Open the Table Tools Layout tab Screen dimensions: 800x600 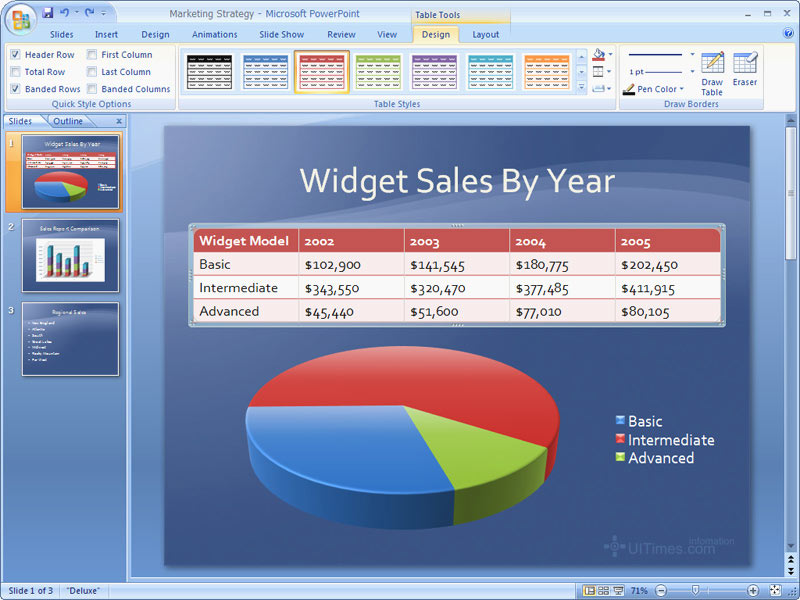click(x=485, y=34)
